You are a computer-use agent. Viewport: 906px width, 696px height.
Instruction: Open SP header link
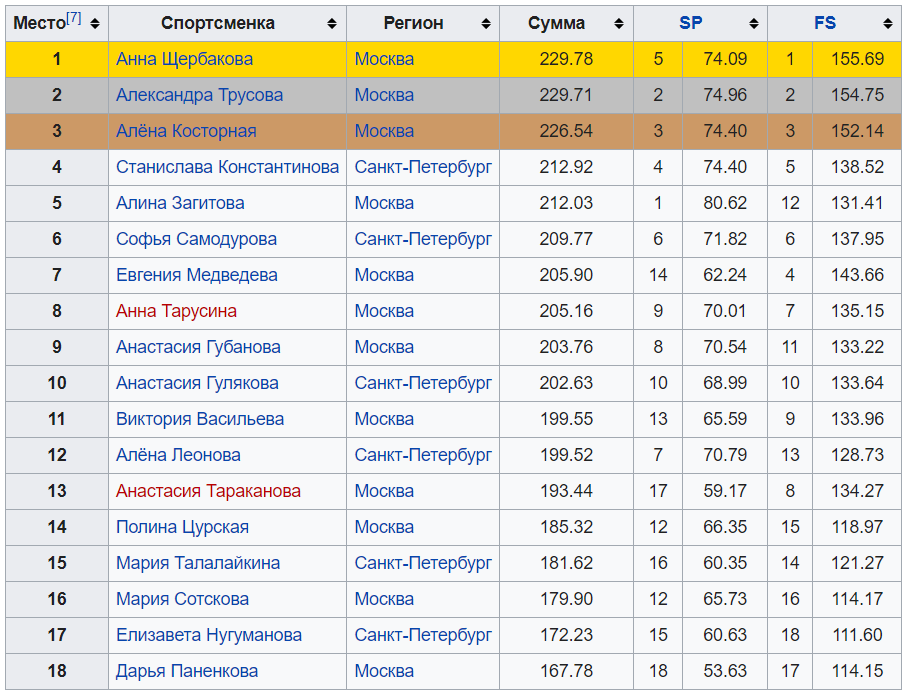690,23
